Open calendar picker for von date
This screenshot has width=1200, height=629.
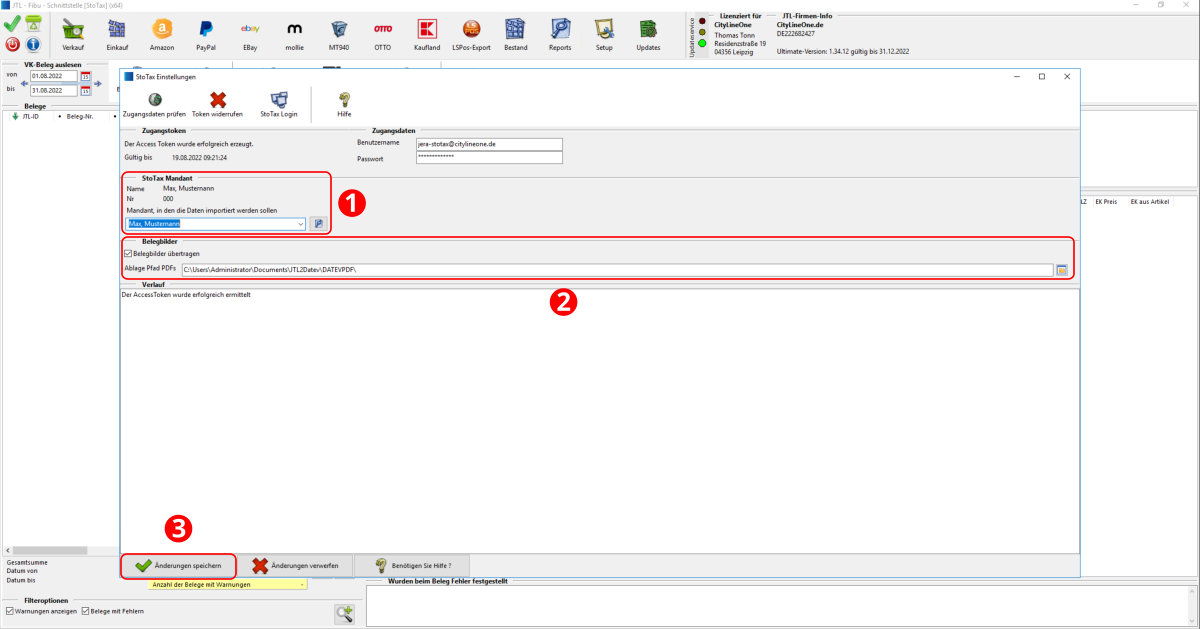86,76
